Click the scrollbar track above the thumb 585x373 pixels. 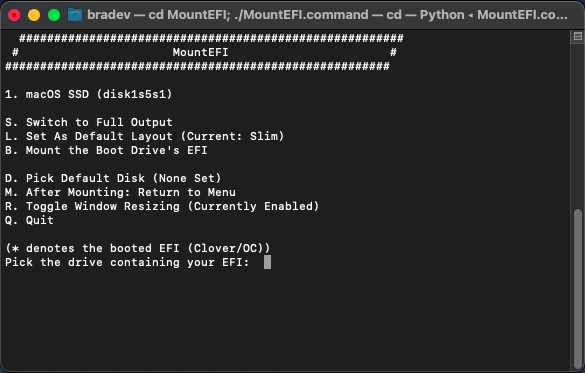tap(578, 125)
